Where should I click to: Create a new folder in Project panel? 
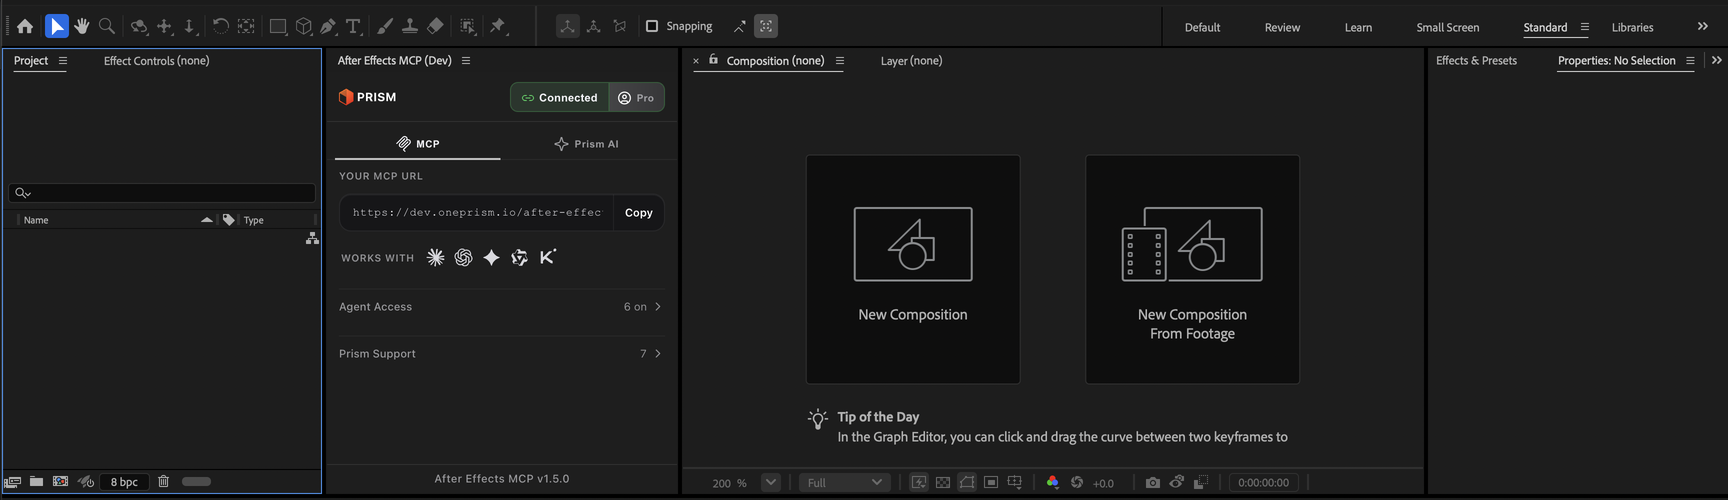click(x=36, y=482)
